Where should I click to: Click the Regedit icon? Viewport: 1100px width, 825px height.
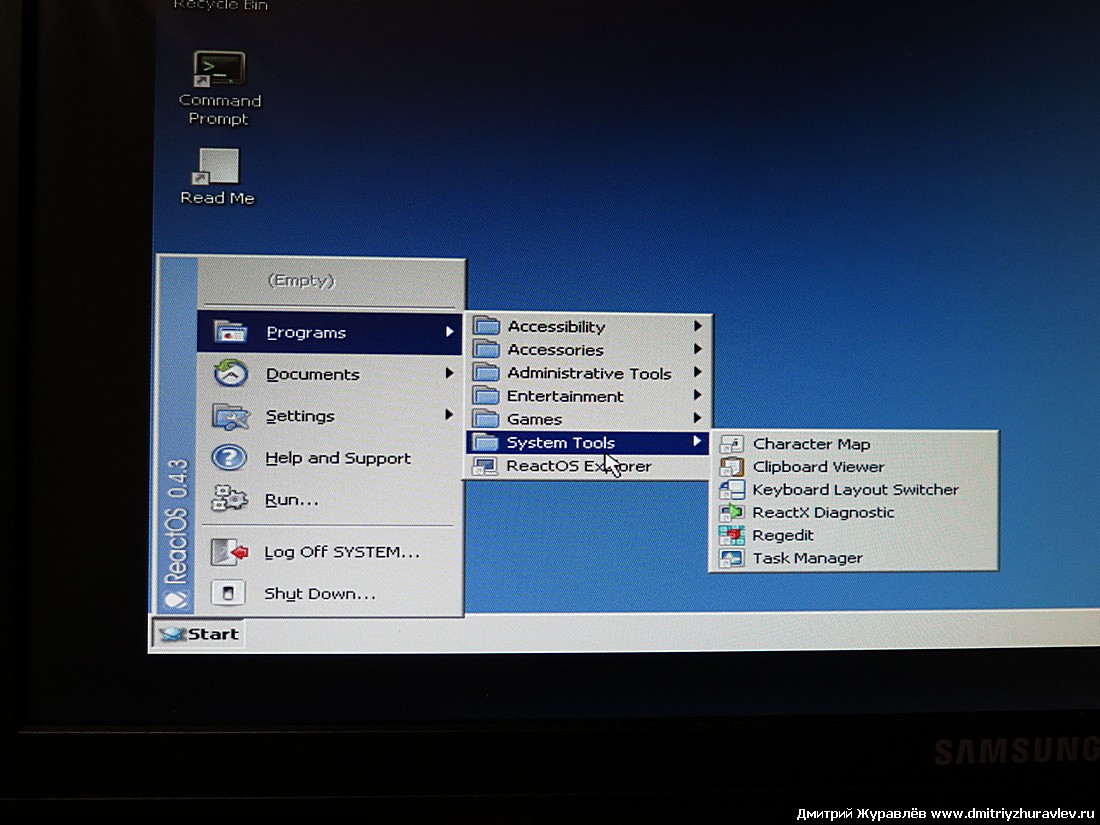[732, 535]
